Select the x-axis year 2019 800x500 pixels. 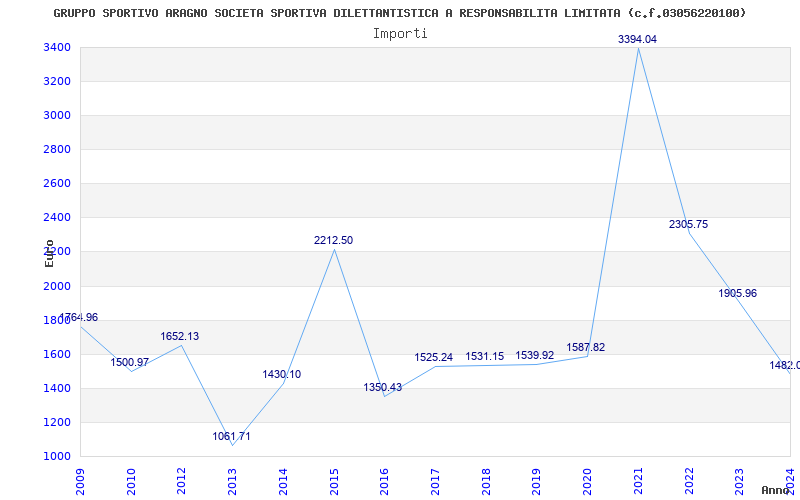point(537,481)
